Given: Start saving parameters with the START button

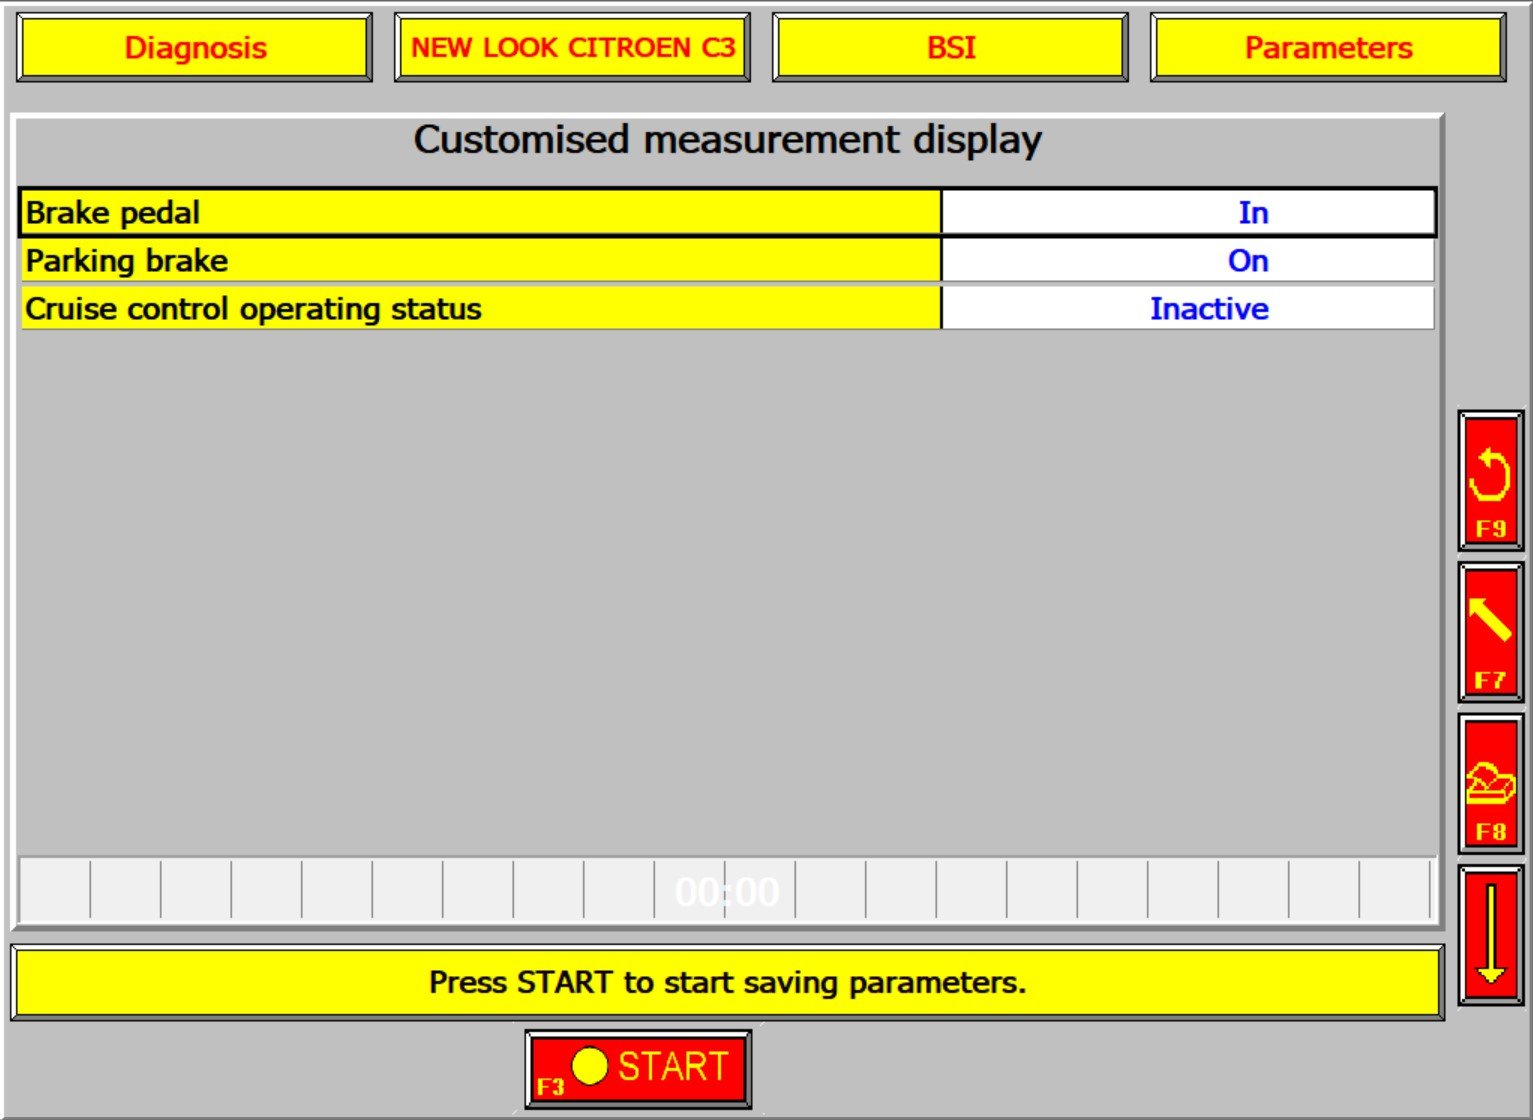Looking at the screenshot, I should 638,1069.
